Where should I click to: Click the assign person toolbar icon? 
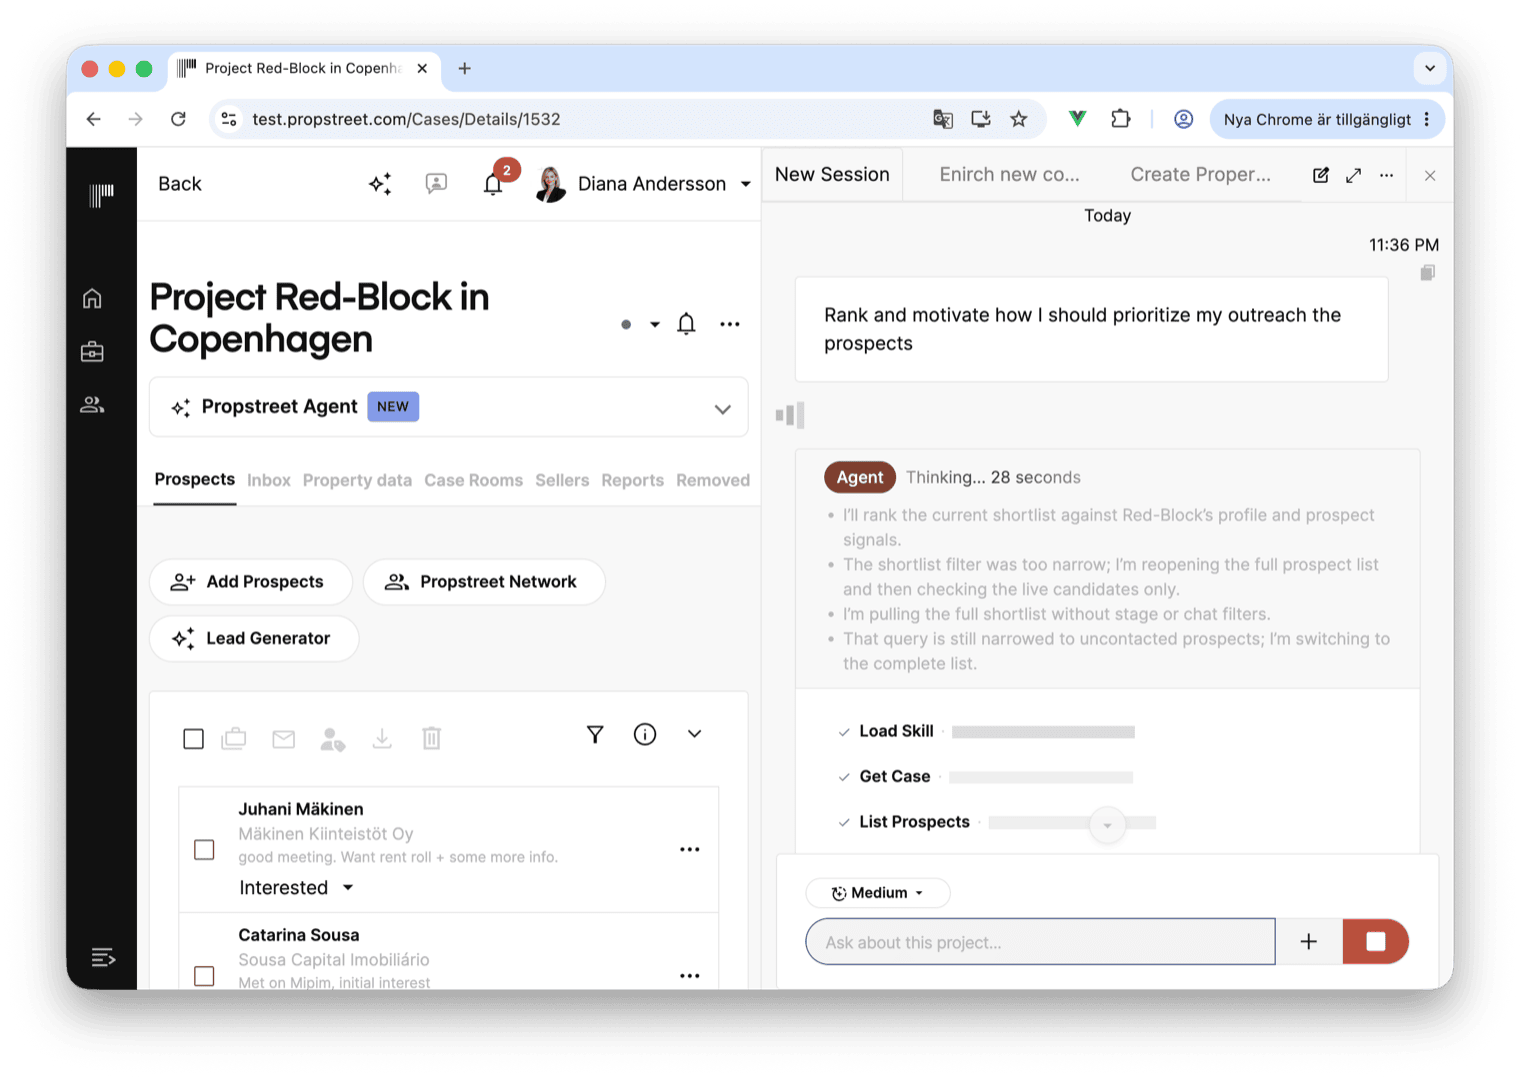pyautogui.click(x=333, y=739)
